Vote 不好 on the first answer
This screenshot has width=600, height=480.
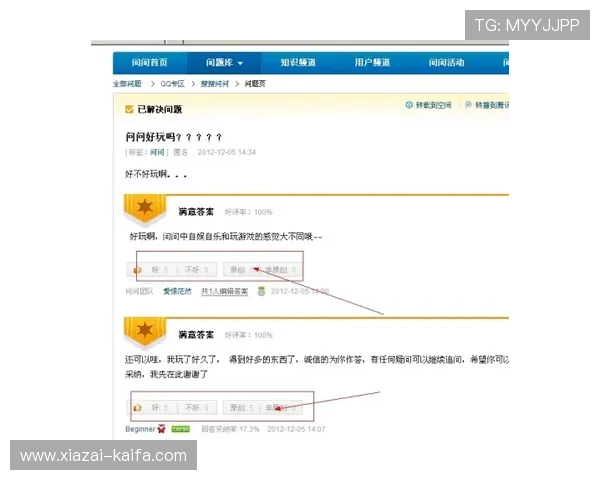[x=196, y=270]
